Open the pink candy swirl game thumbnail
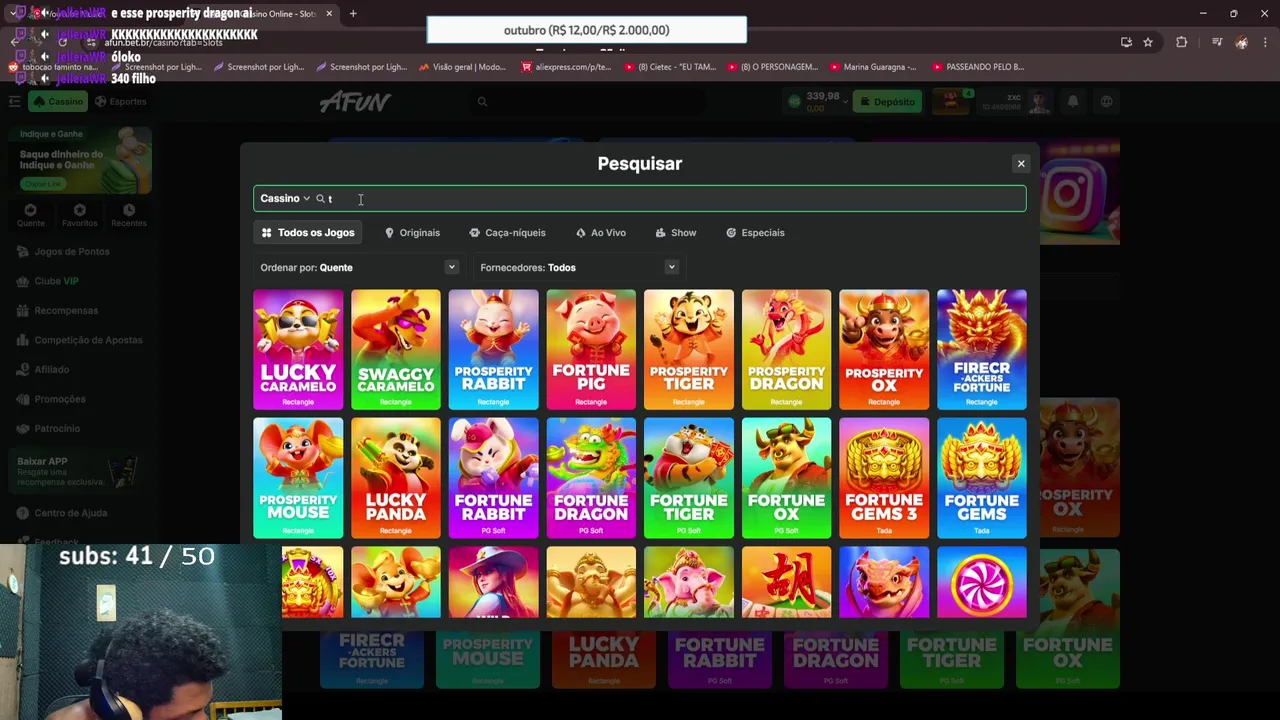 [982, 582]
